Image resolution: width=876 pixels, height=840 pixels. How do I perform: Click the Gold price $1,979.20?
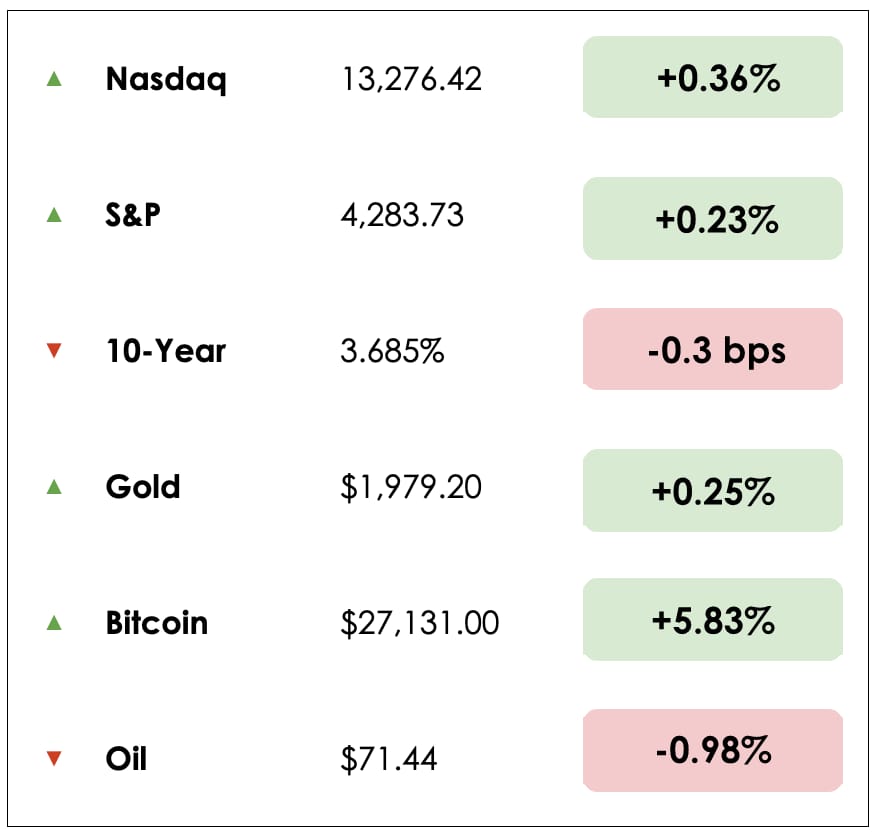411,487
